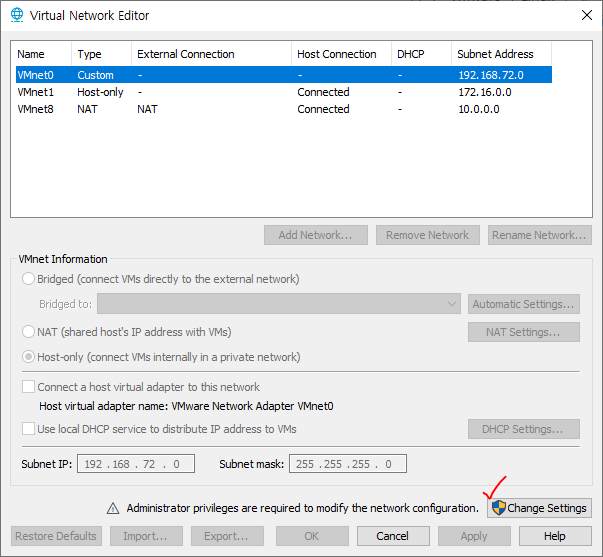Open DHCP Settings
Viewport: 603px width, 557px height.
(524, 429)
